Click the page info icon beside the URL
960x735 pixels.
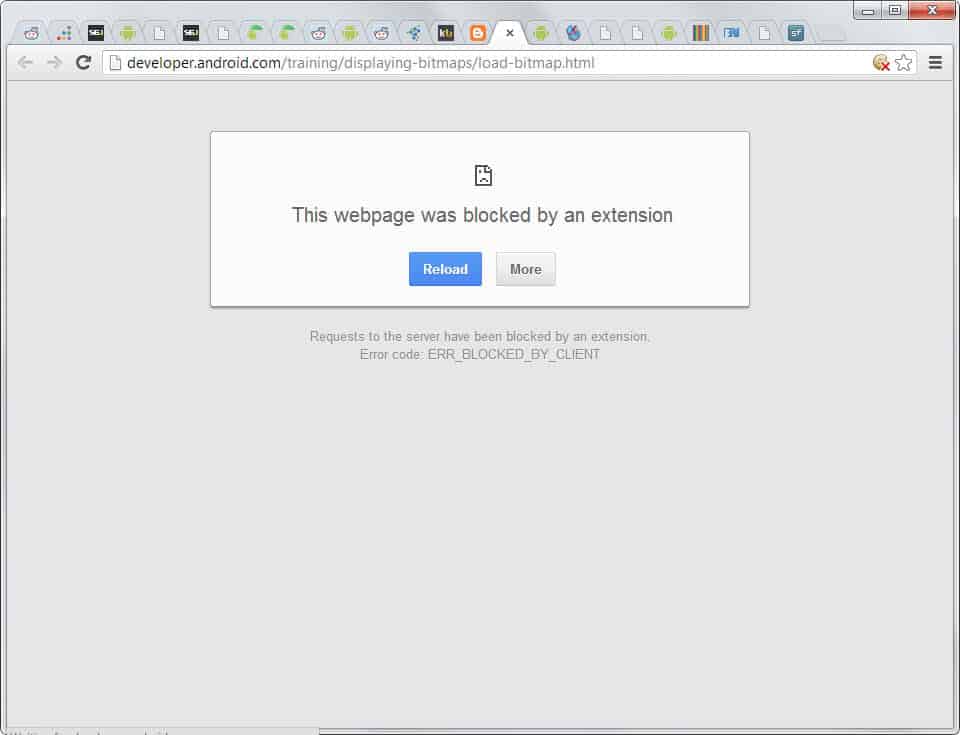click(115, 63)
